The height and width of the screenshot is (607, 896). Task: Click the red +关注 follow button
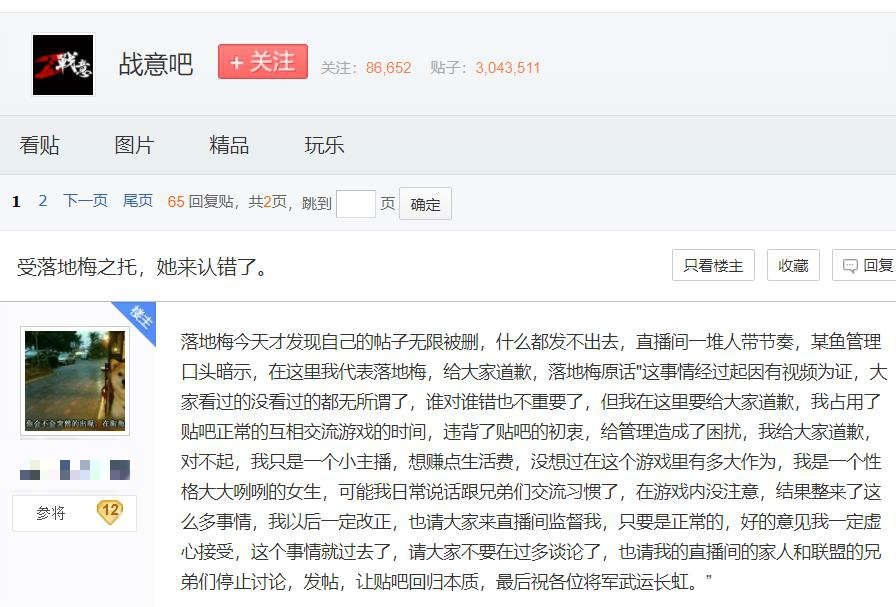pyautogui.click(x=263, y=62)
